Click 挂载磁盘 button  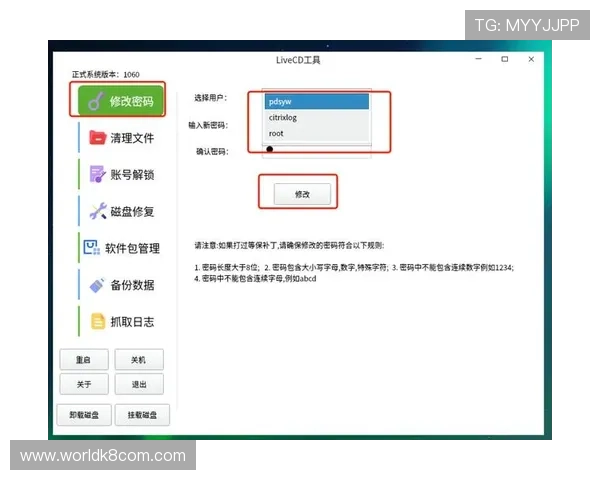pos(142,415)
